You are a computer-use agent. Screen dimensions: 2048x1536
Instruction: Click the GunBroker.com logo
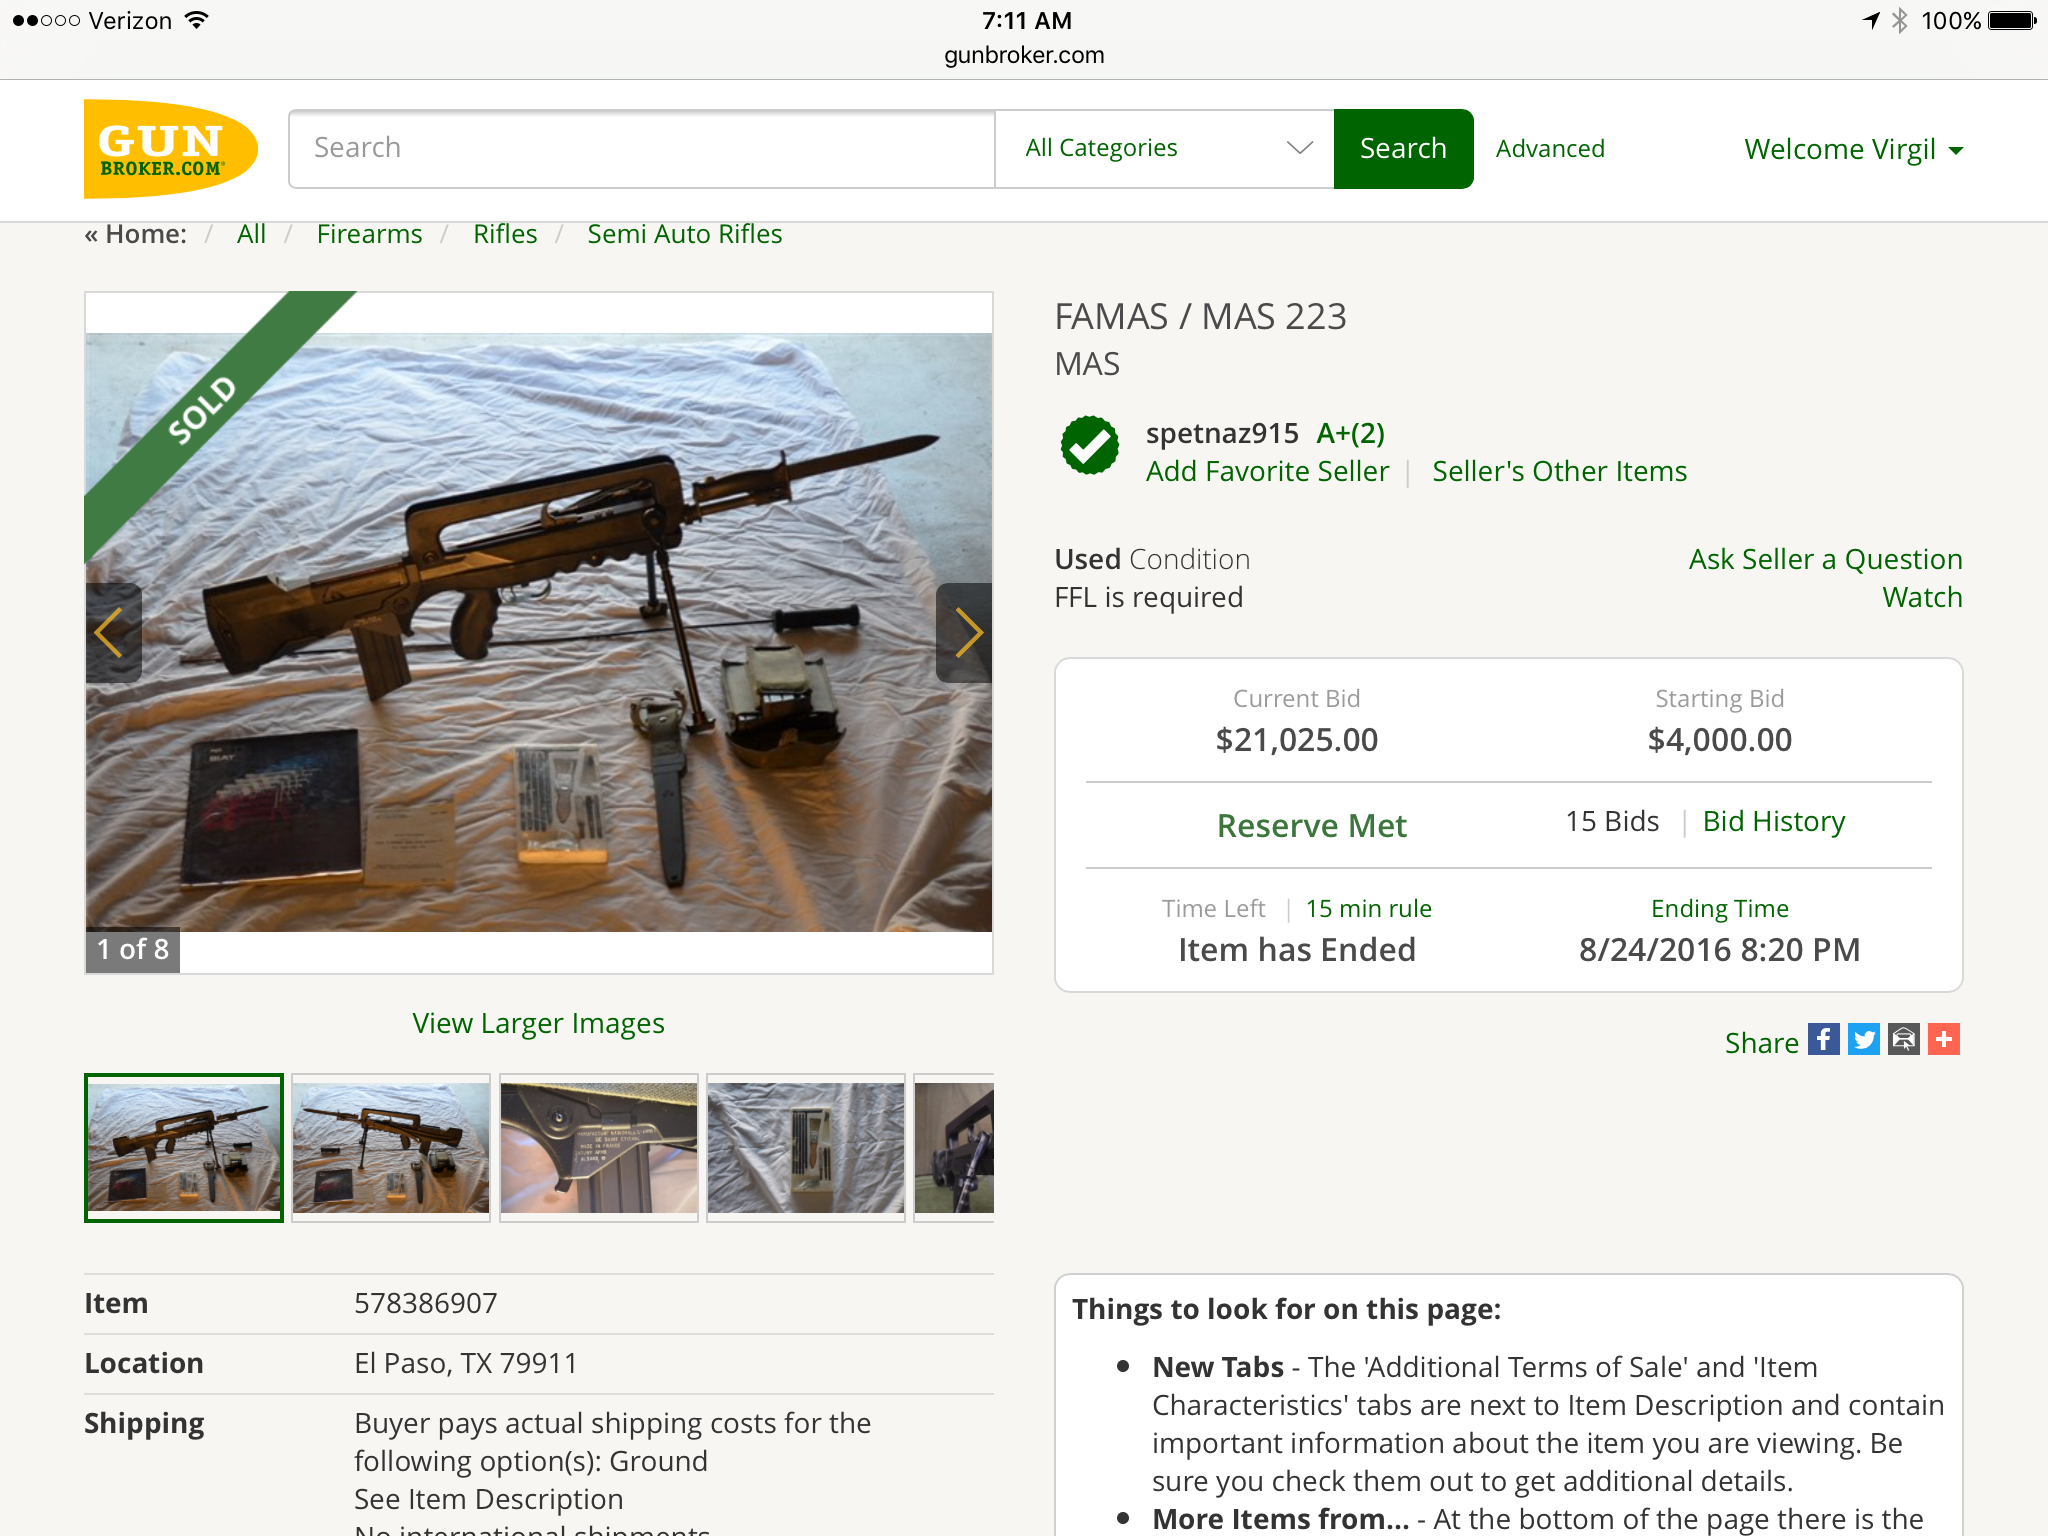tap(171, 149)
